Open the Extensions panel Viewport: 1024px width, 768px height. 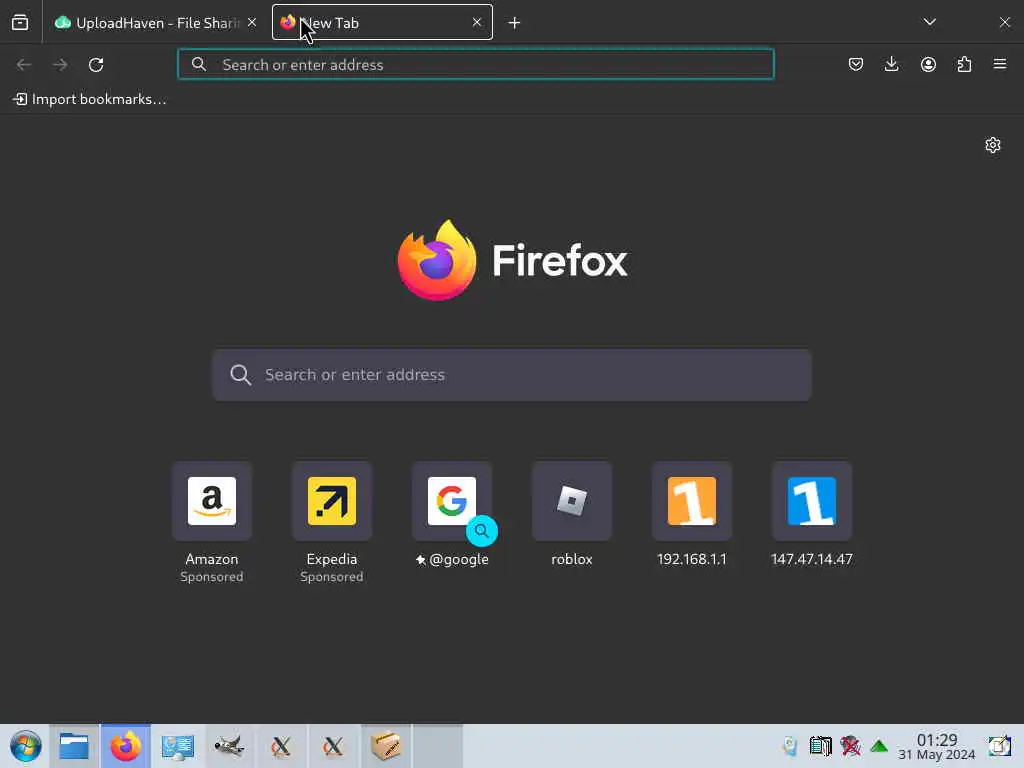[x=964, y=64]
